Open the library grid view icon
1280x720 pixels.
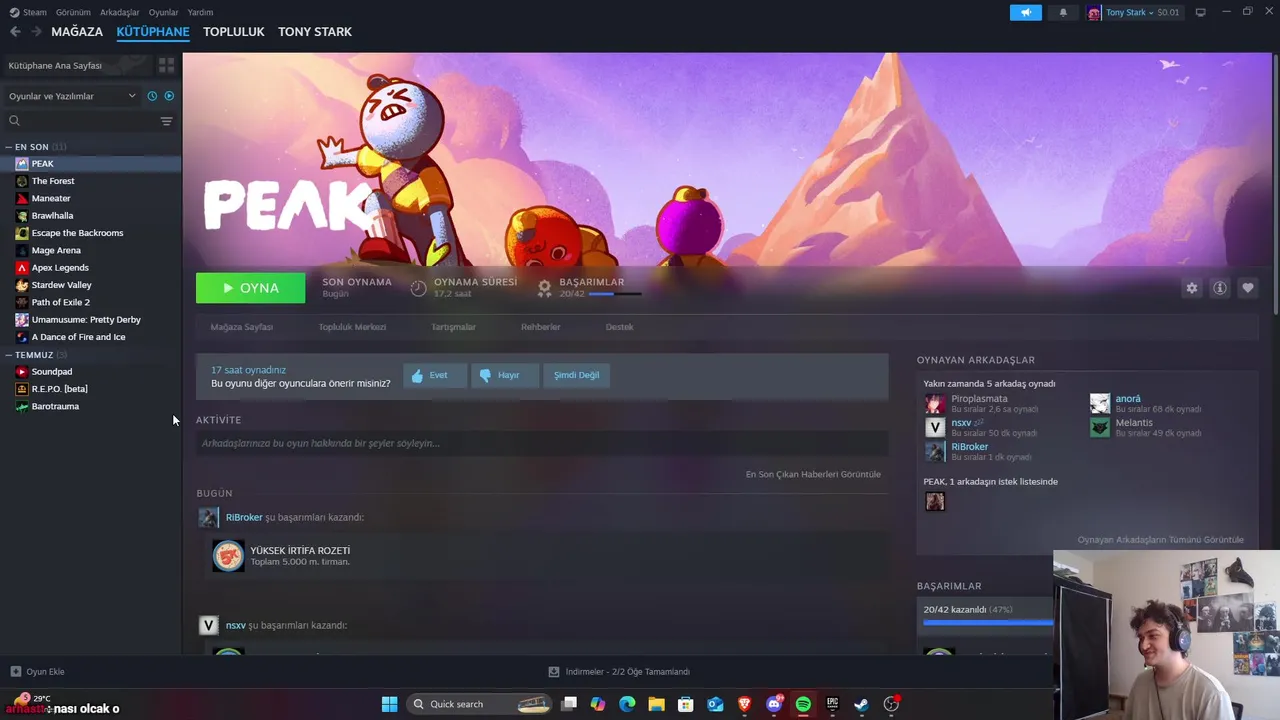[166, 65]
